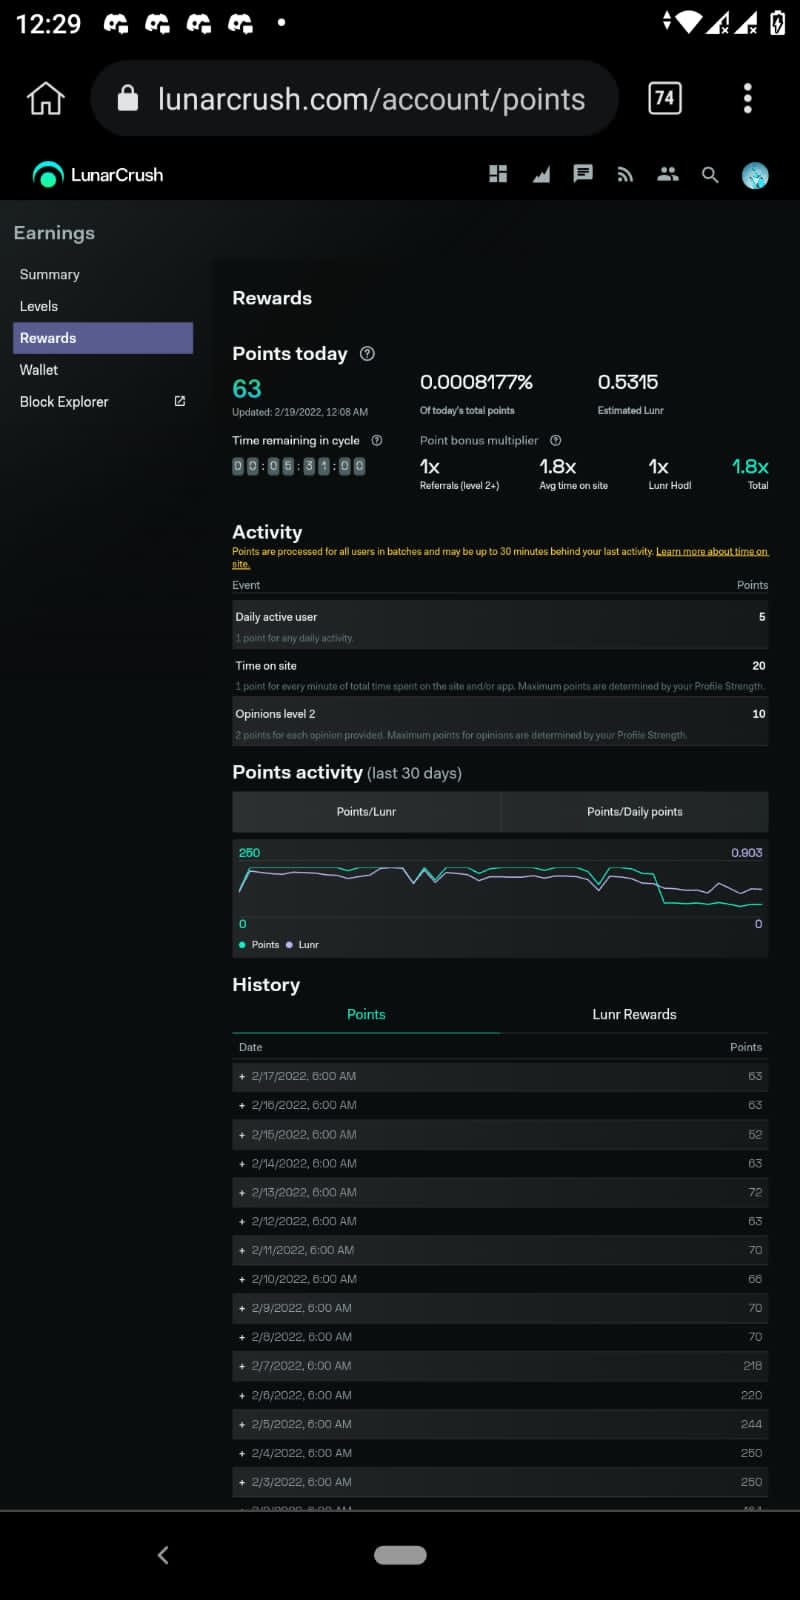
Task: Open Wallet in the Earnings sidebar
Action: click(x=39, y=370)
